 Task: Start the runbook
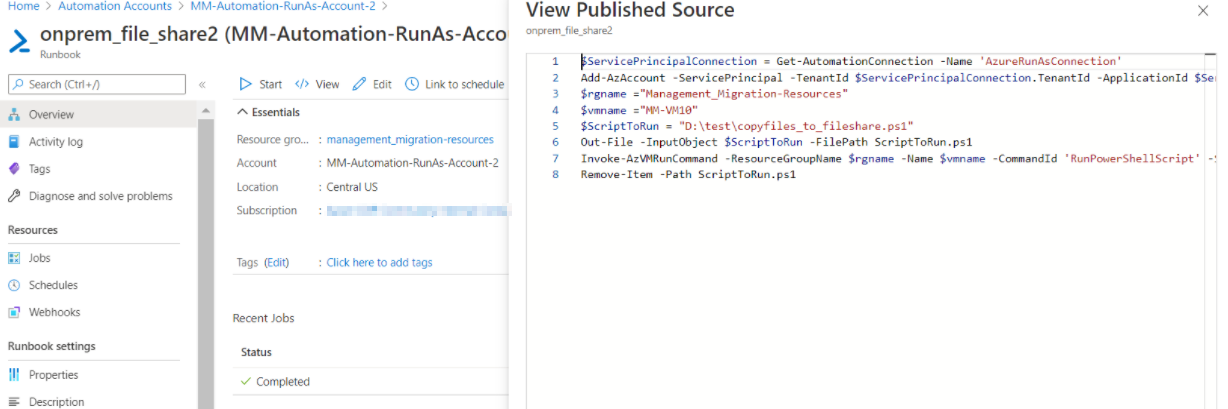pyautogui.click(x=261, y=85)
